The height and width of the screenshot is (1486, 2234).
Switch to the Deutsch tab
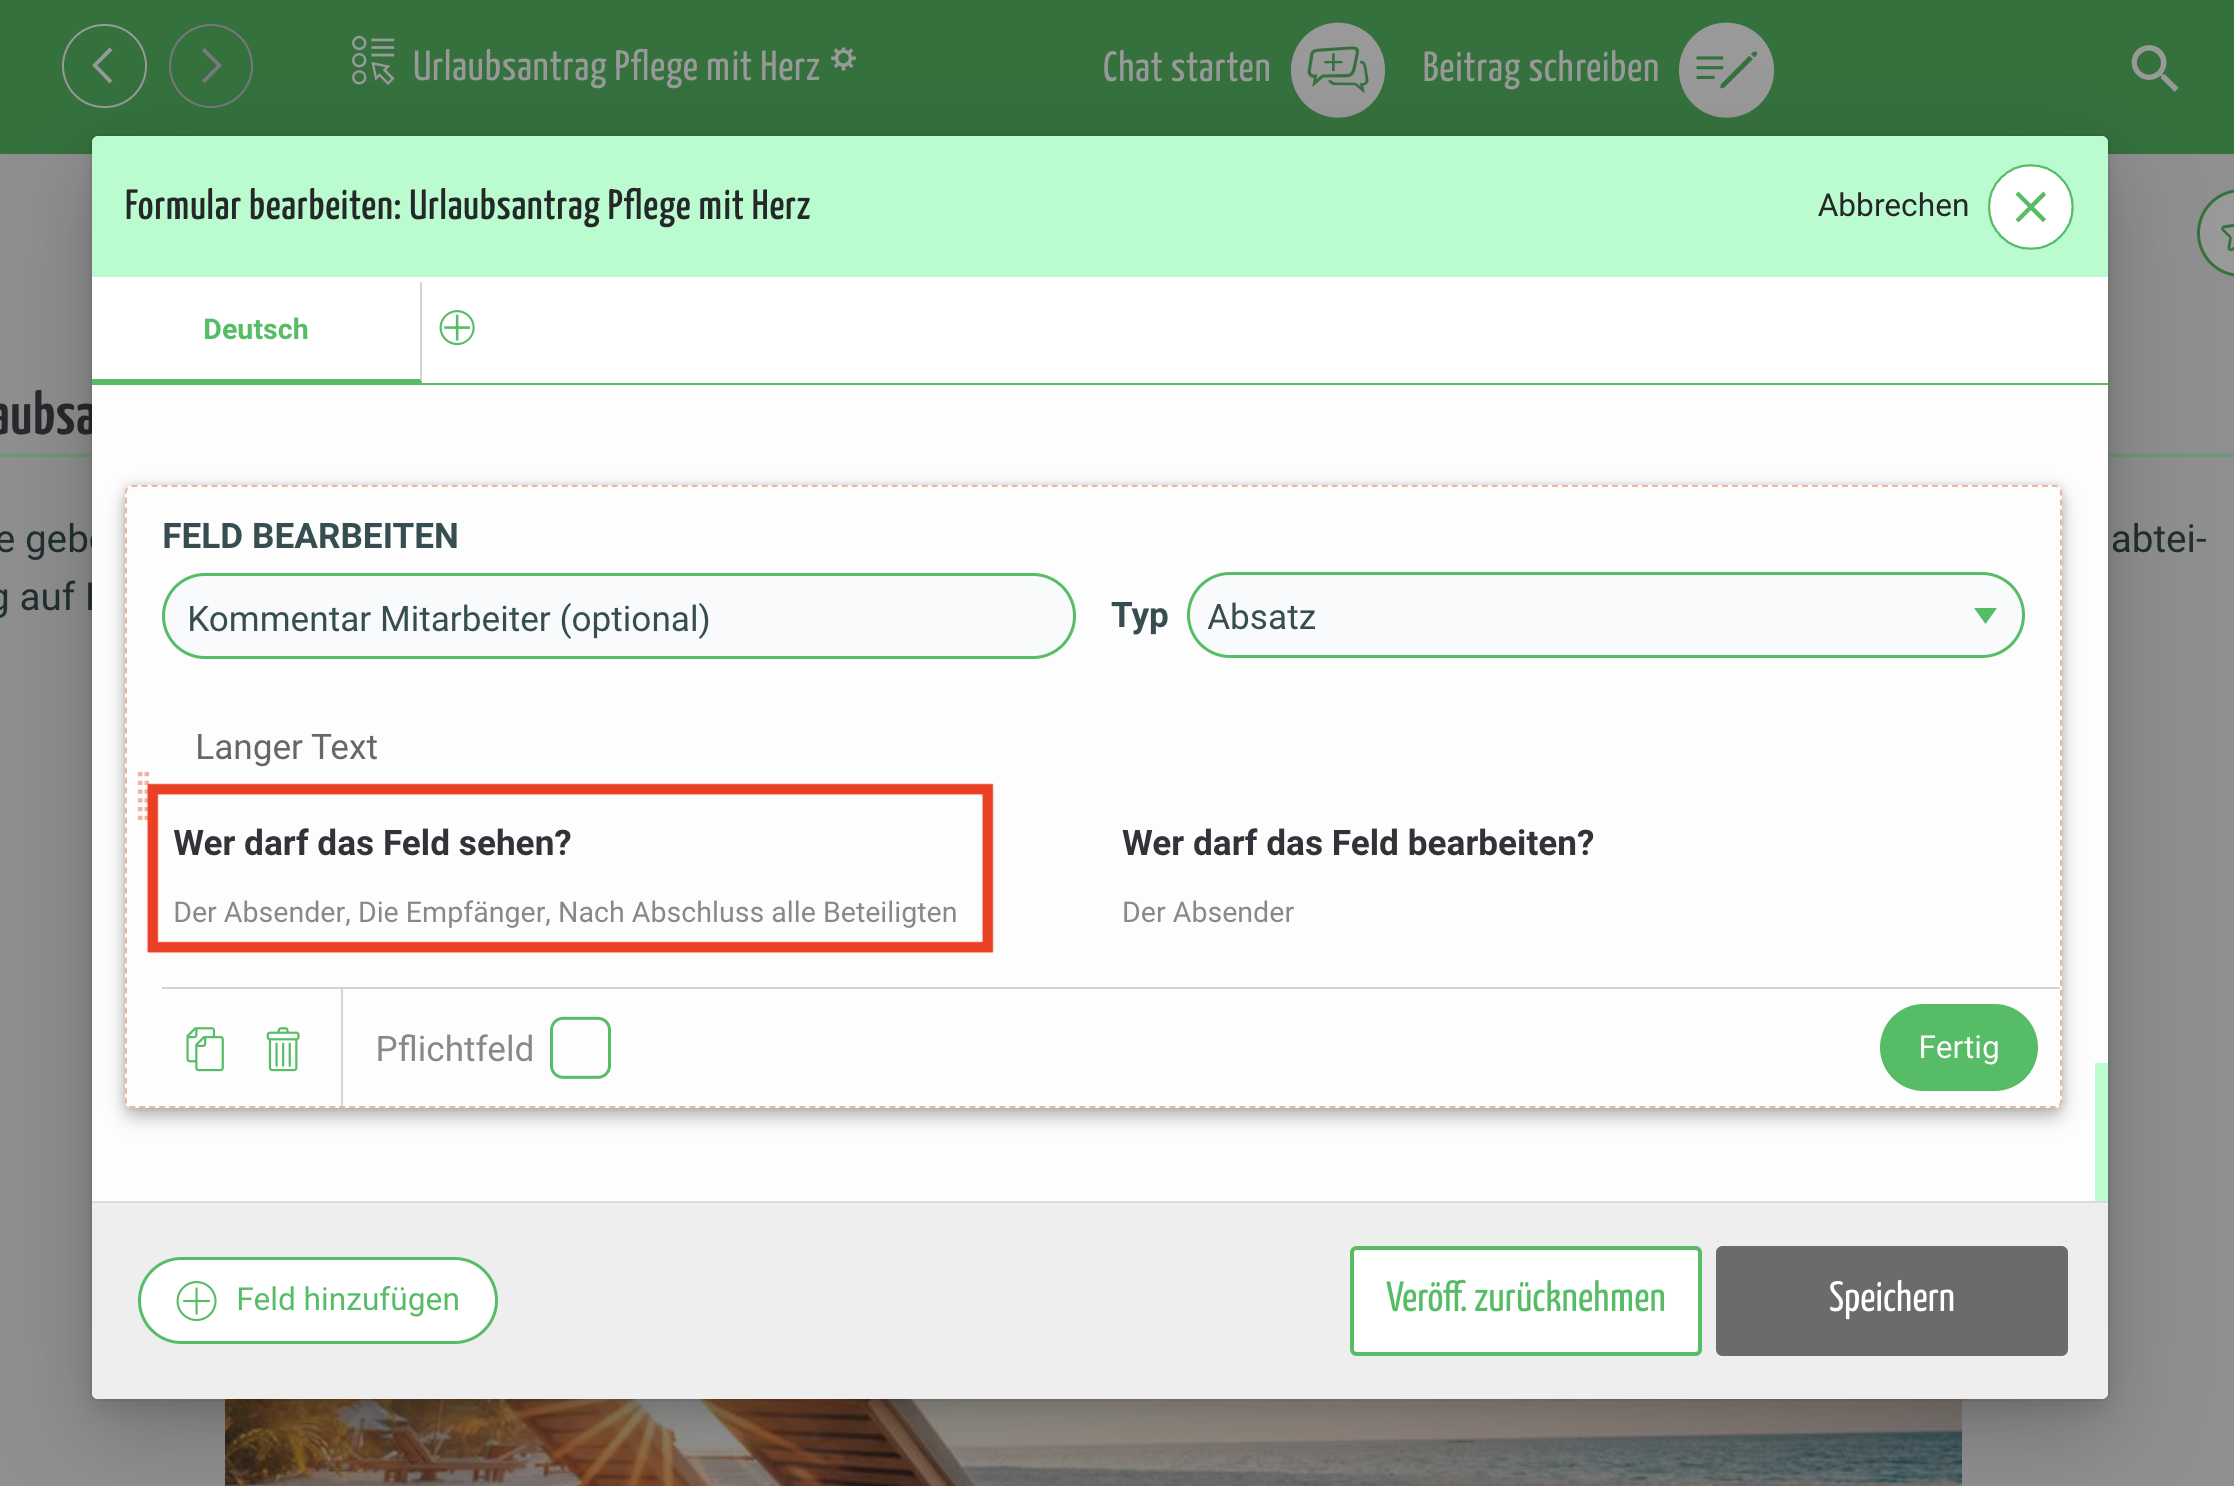tap(256, 329)
